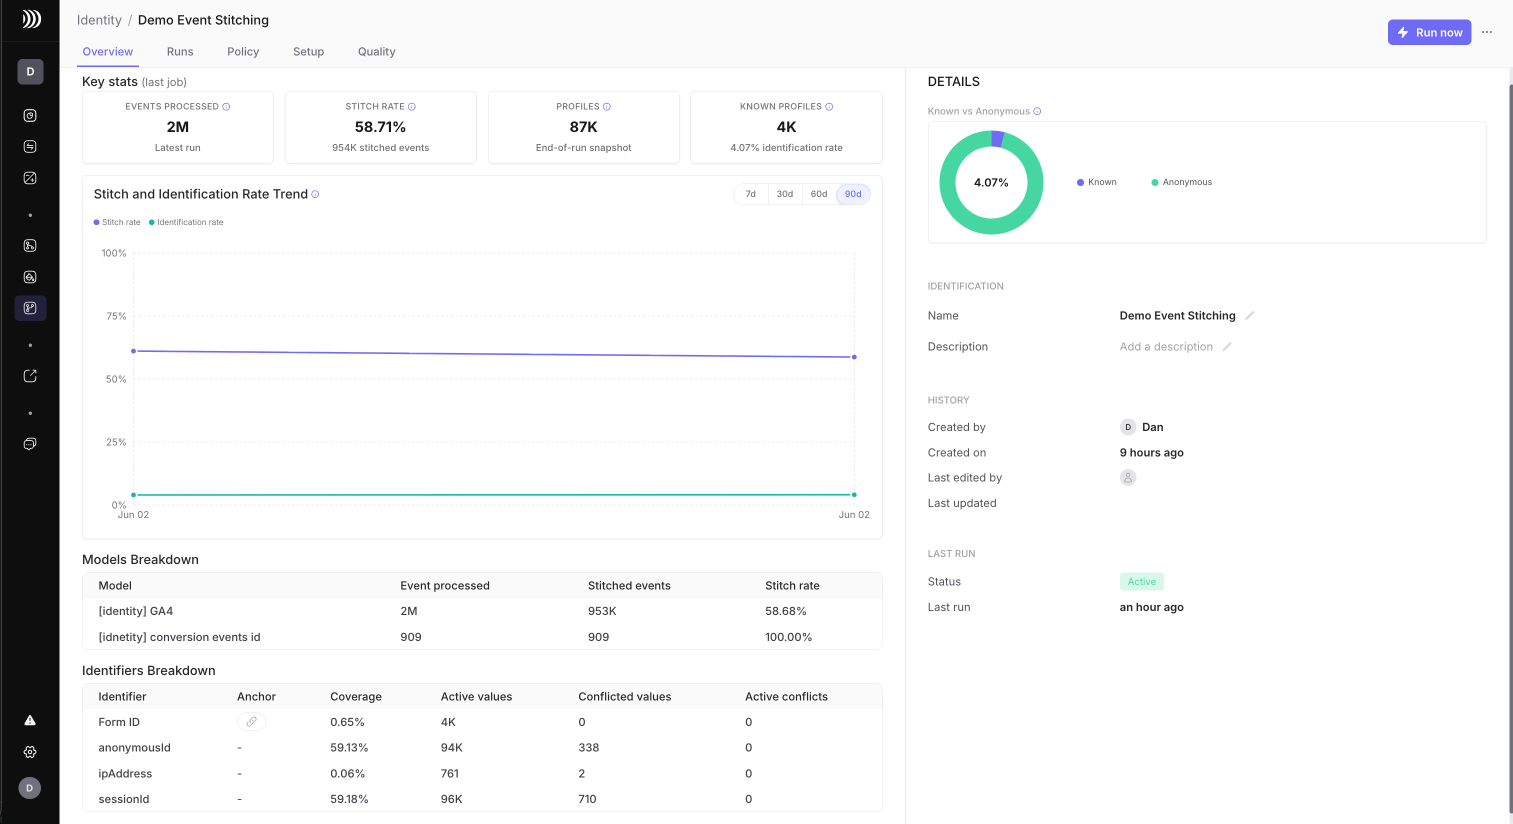The image size is (1513, 824).
Task: Open the settings gear in the sidebar
Action: click(30, 752)
